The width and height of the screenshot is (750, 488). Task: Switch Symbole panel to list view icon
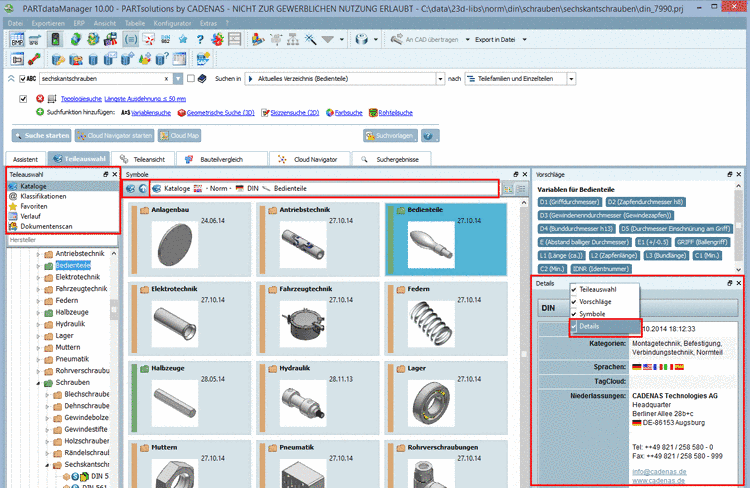[x=521, y=189]
